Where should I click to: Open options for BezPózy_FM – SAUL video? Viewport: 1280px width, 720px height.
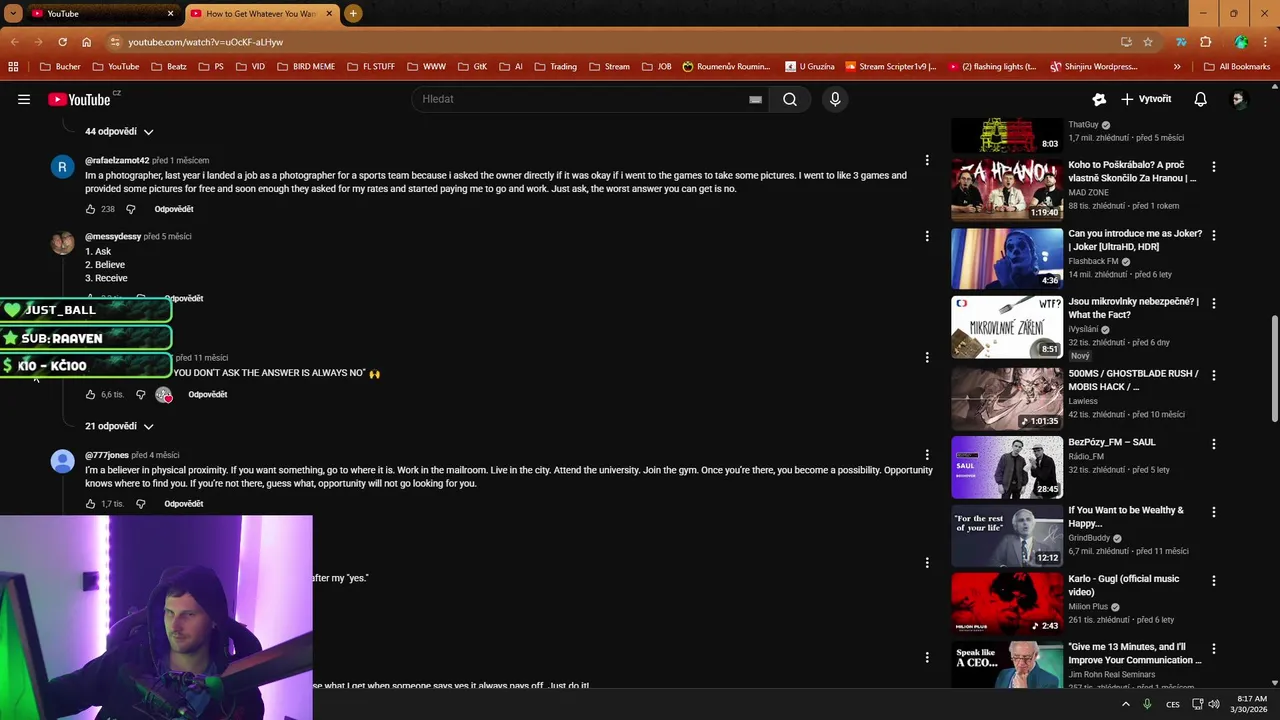point(1214,444)
